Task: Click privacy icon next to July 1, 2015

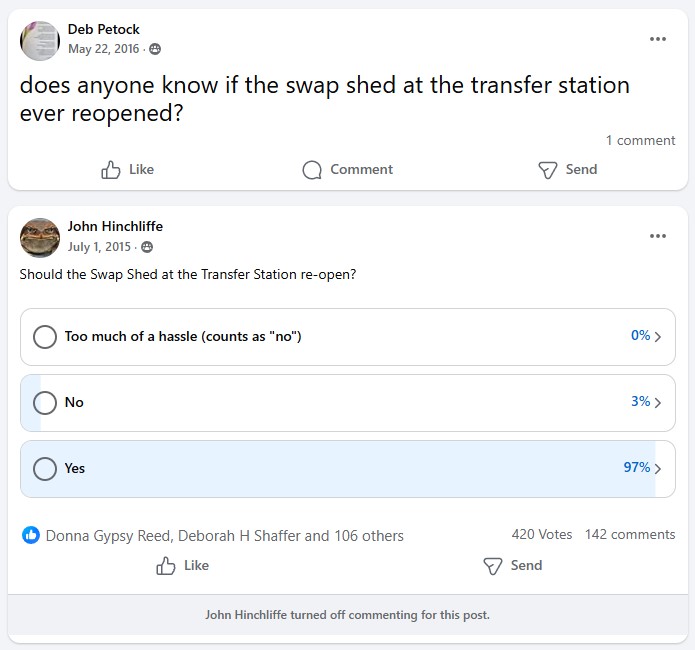Action: (147, 247)
